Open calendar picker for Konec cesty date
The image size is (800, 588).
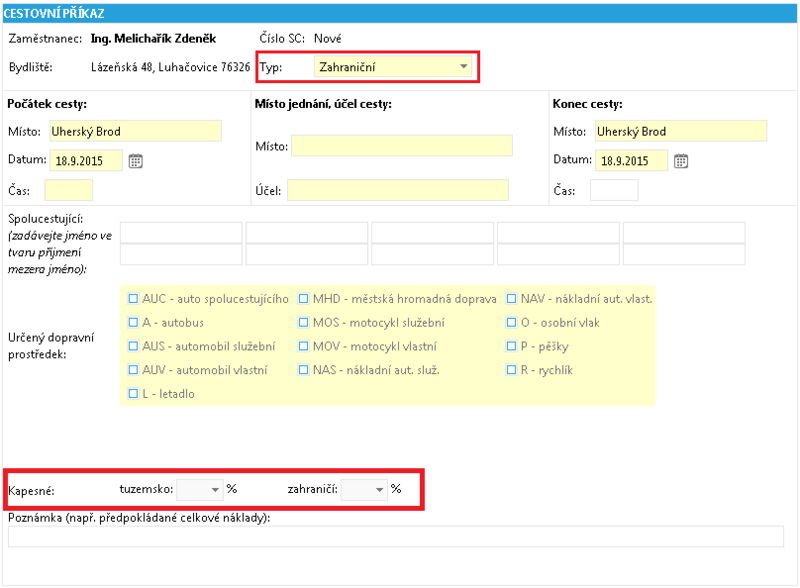click(681, 161)
